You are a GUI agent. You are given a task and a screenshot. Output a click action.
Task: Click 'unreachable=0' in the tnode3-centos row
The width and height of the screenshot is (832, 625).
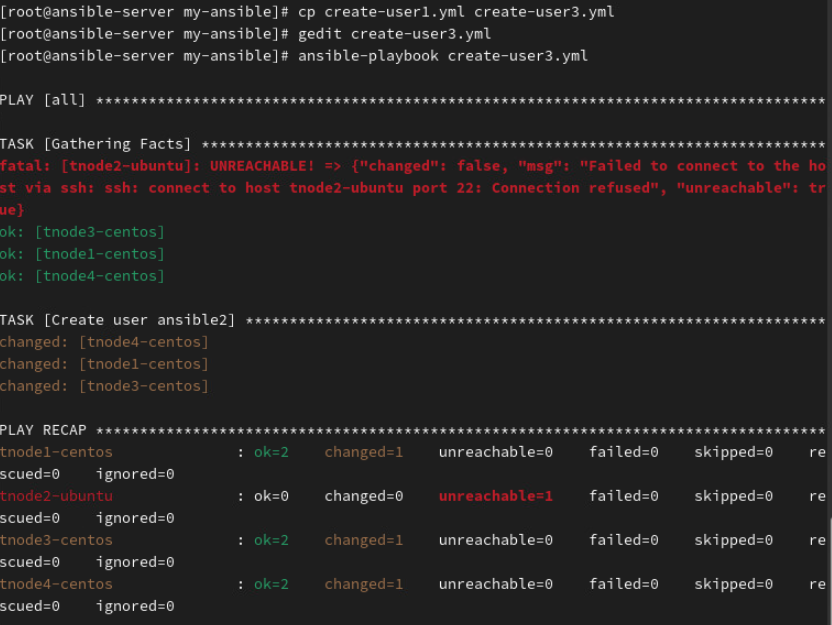coord(496,540)
